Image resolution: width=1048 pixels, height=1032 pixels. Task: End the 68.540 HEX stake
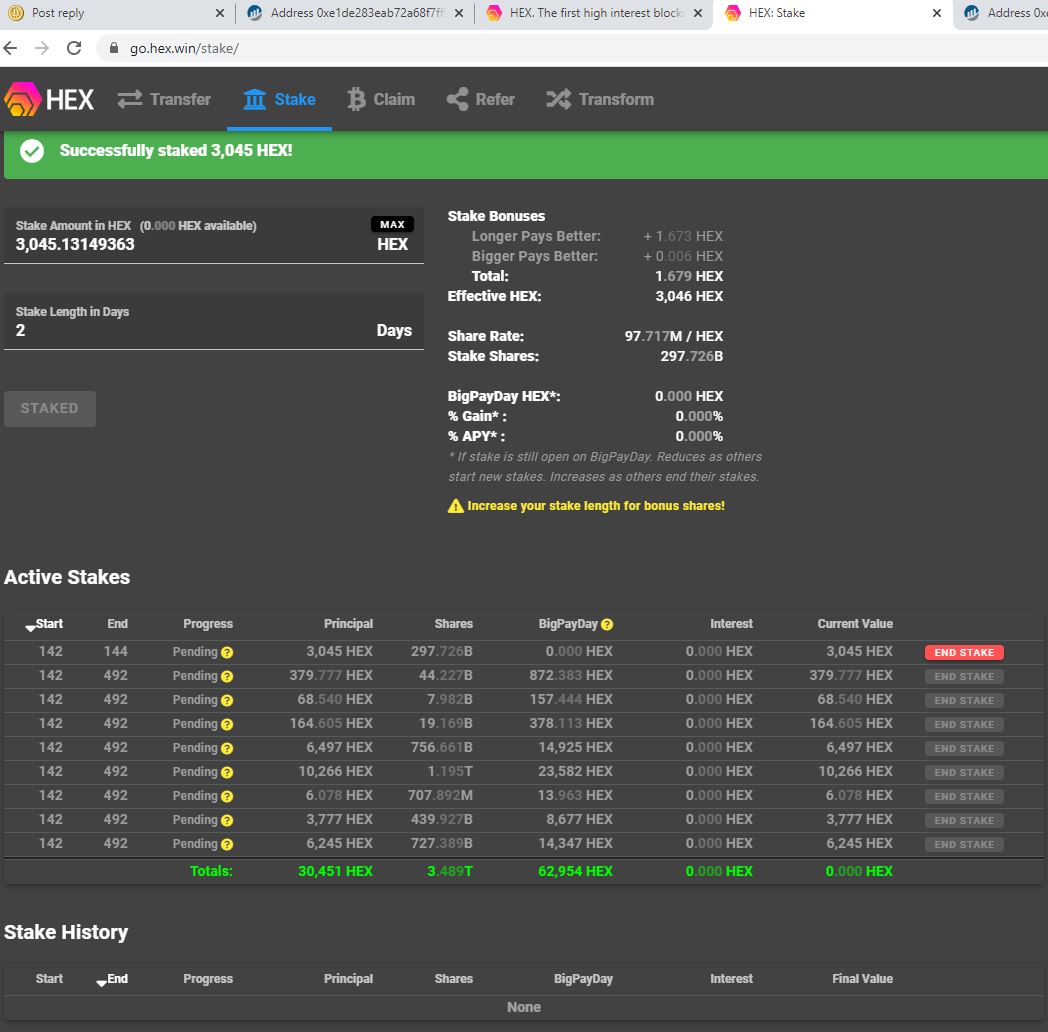pos(964,700)
